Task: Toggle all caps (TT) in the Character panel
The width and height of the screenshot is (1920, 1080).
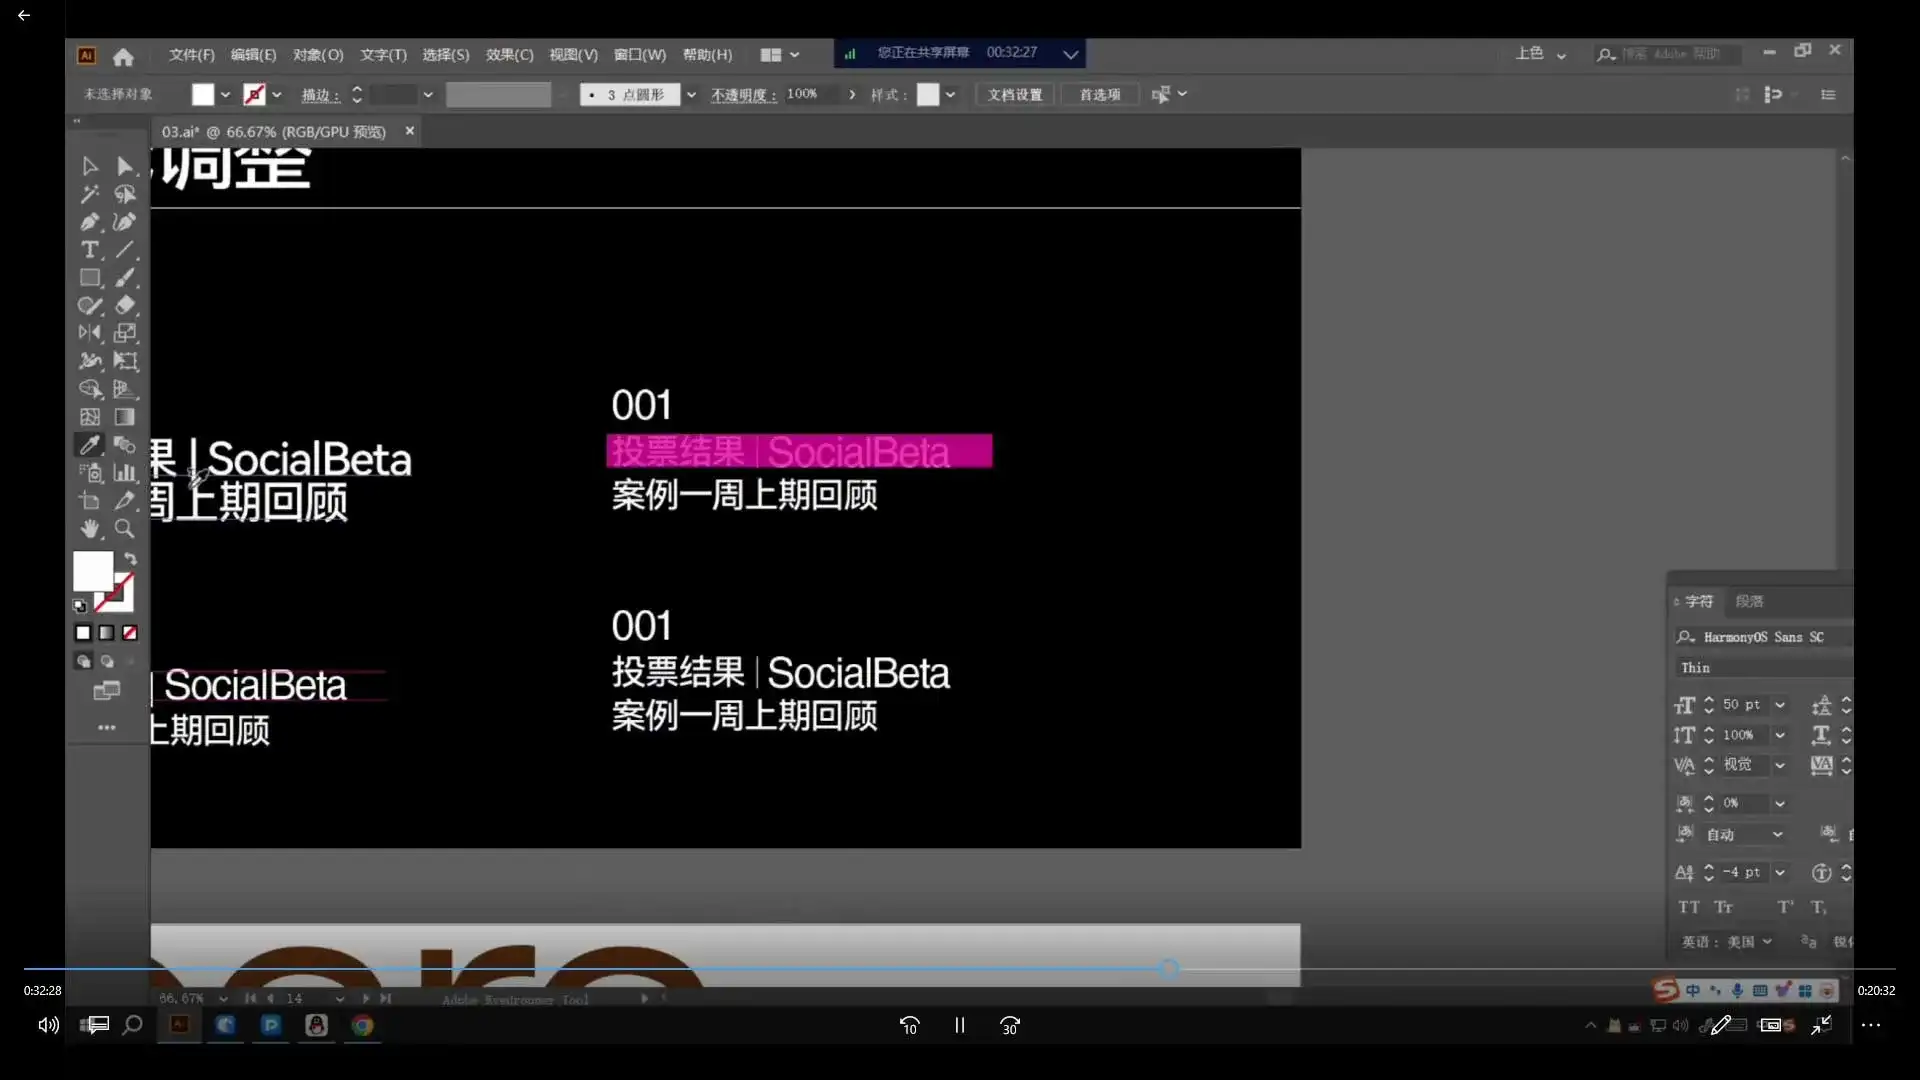Action: point(1688,907)
